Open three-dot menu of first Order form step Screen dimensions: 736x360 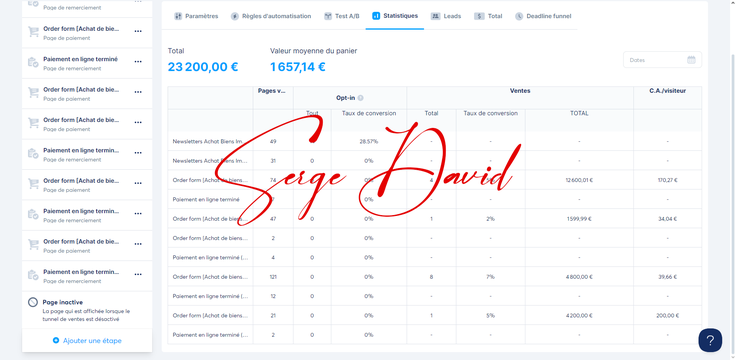(138, 31)
